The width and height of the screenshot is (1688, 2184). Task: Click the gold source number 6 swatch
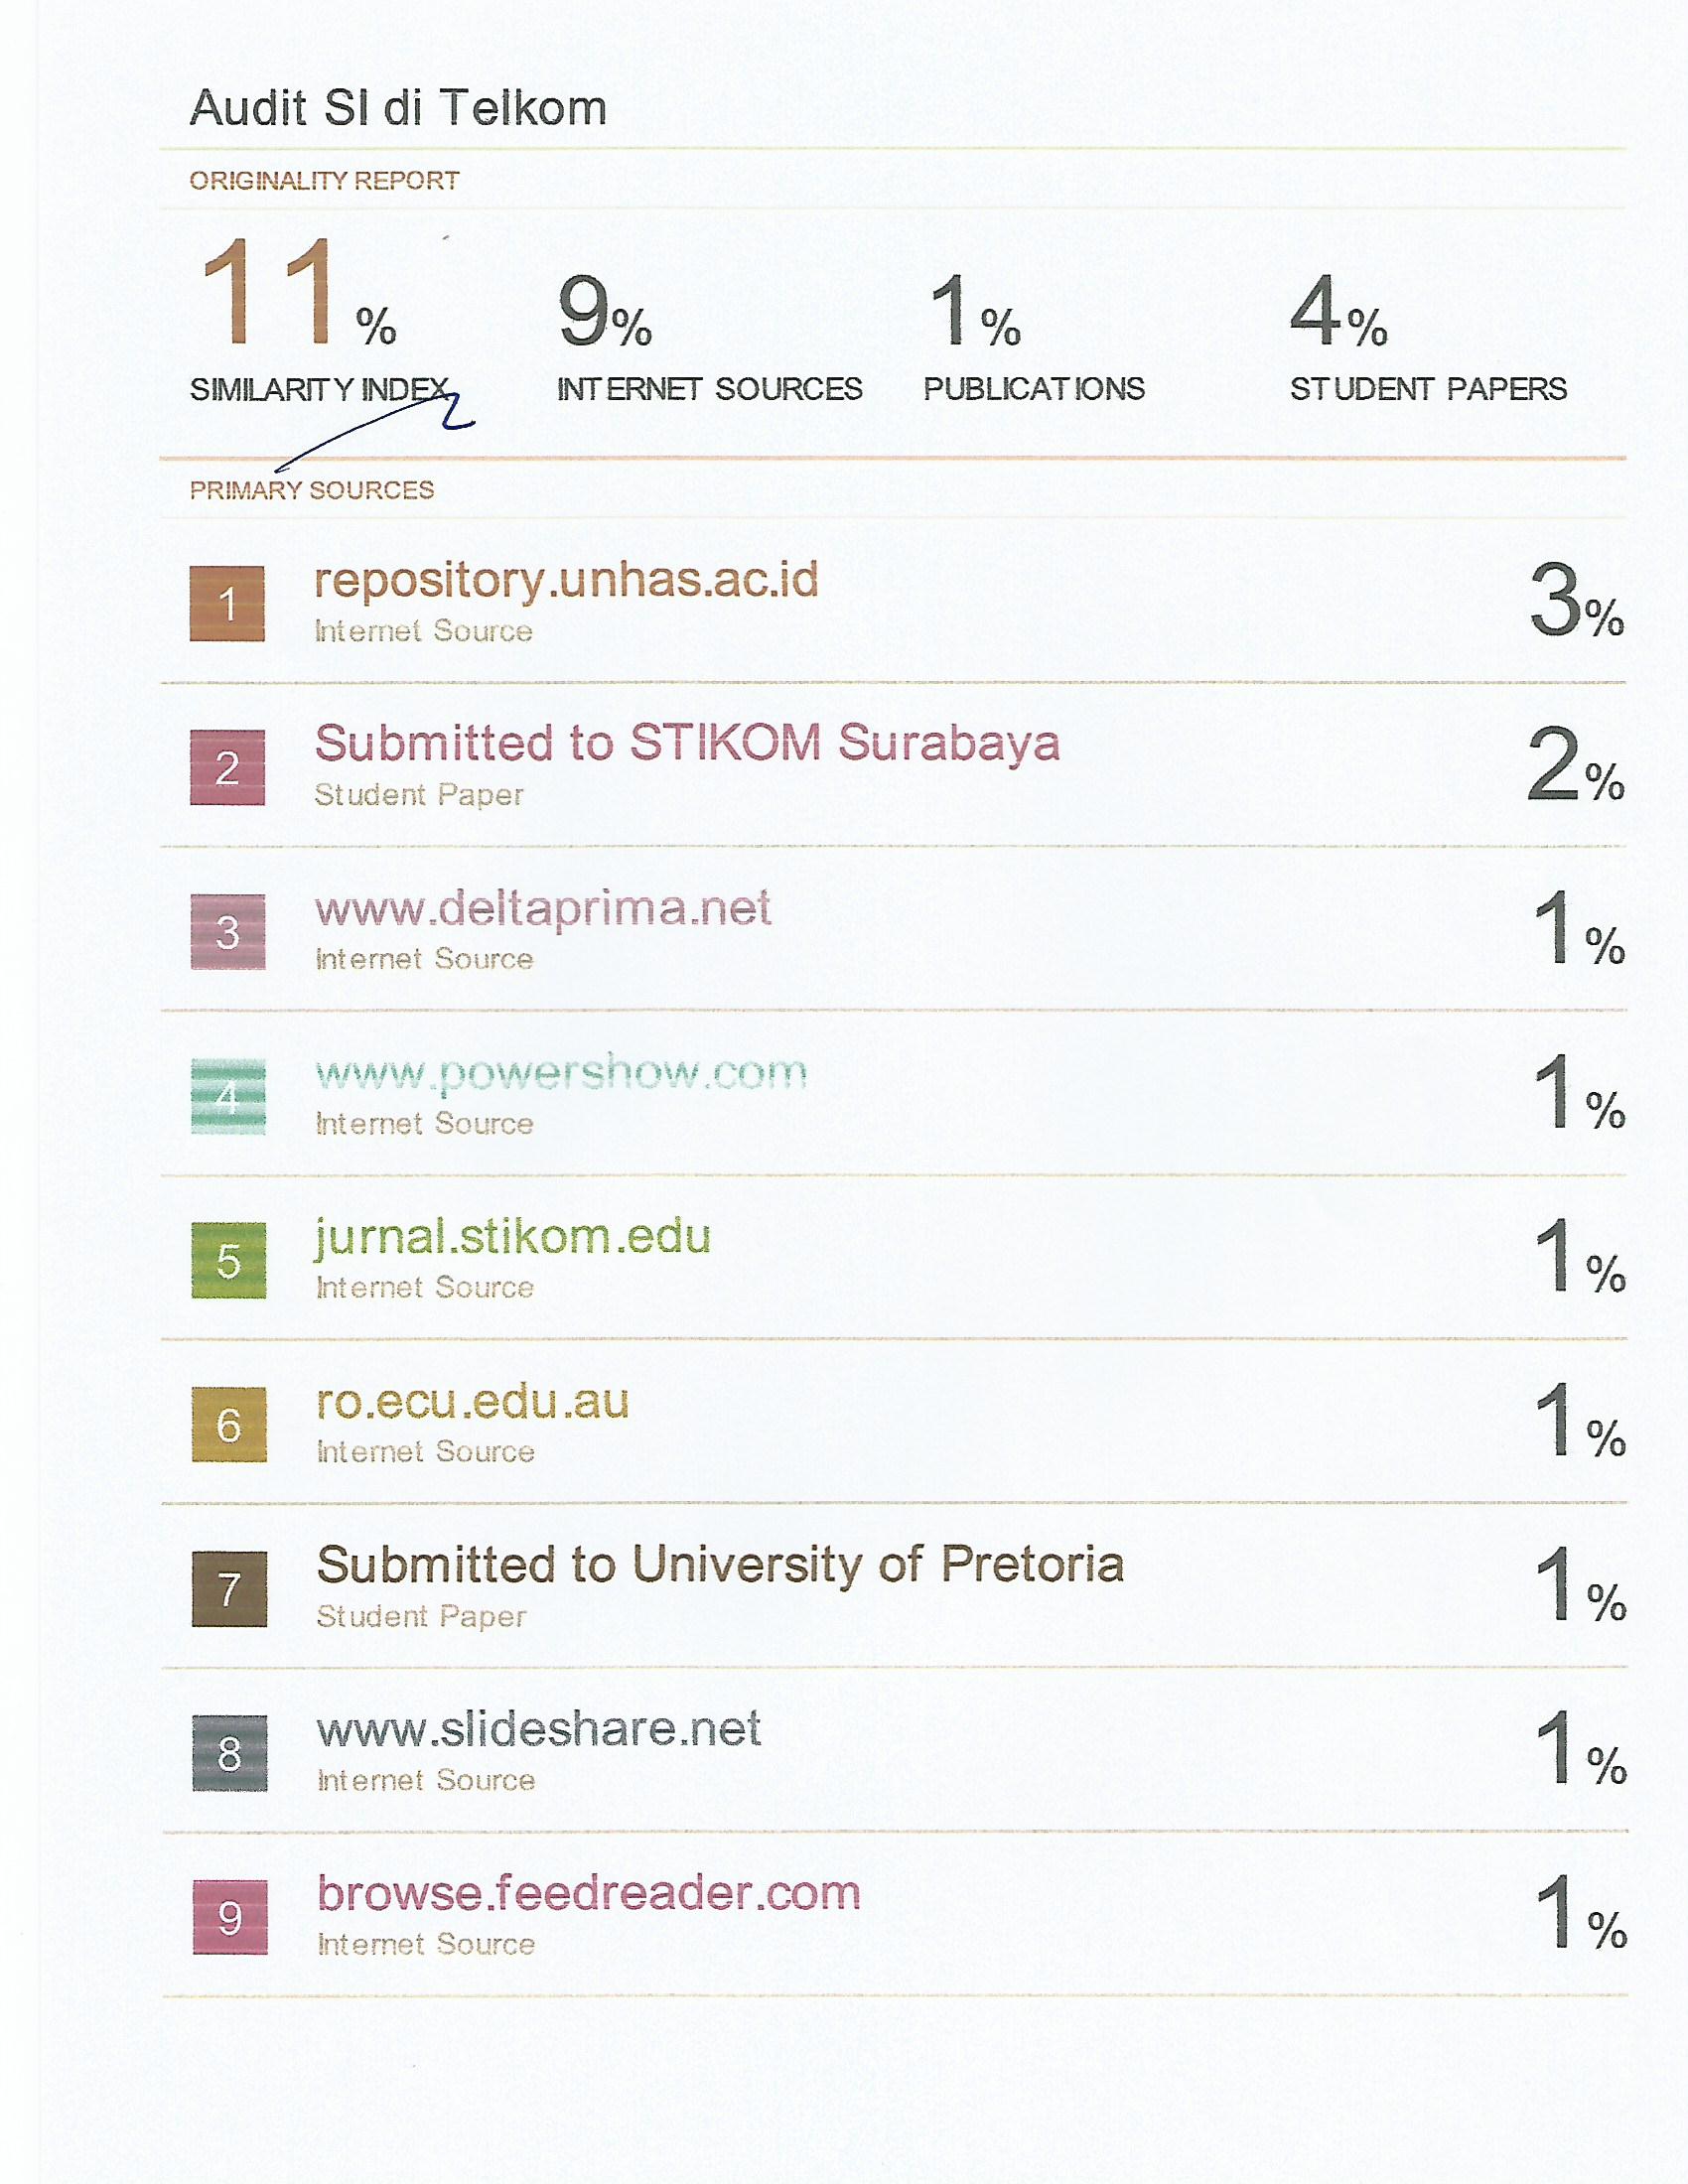tap(229, 1424)
